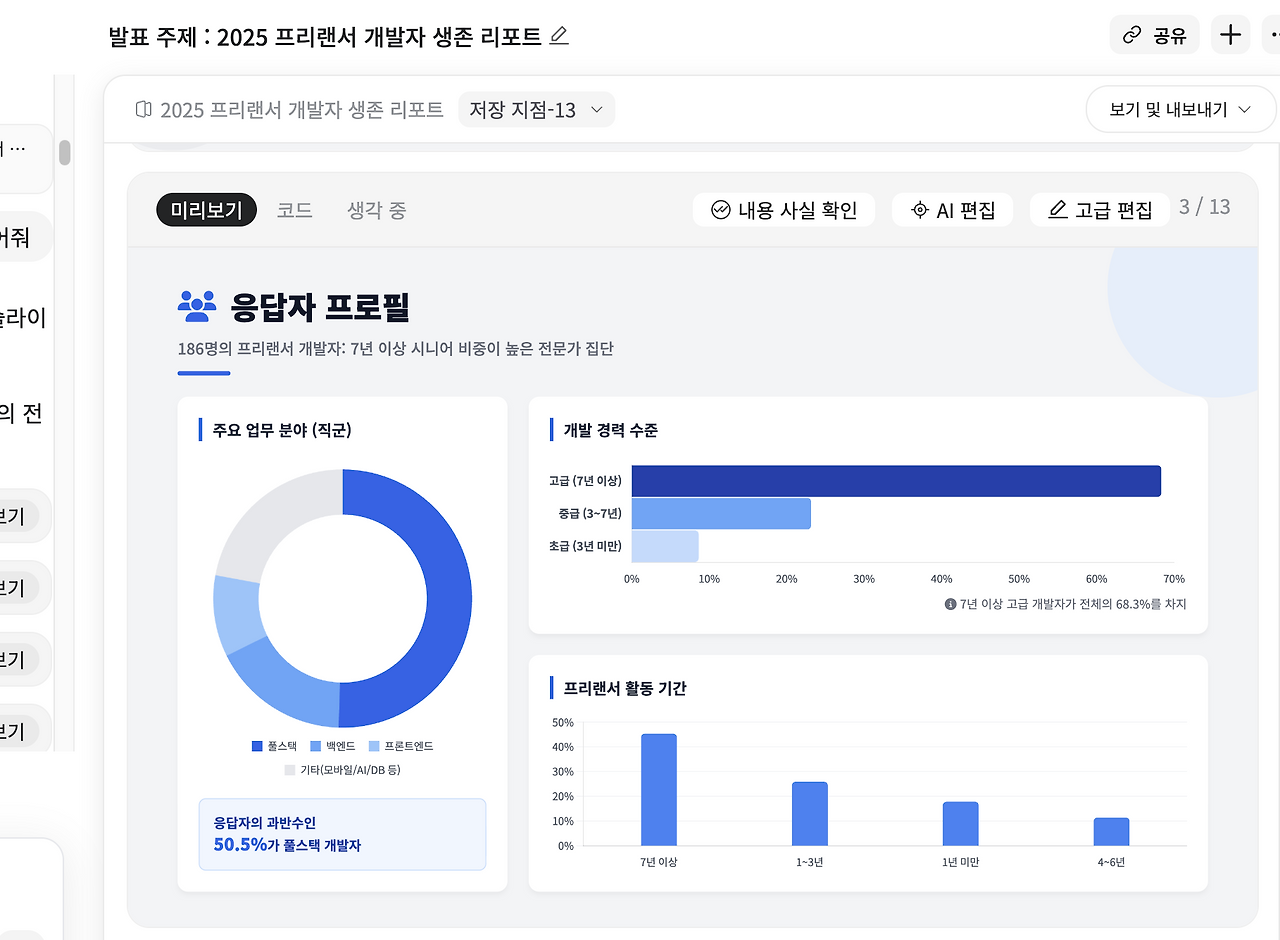The height and width of the screenshot is (940, 1280).
Task: Select the 생각 중 tab
Action: coord(376,209)
